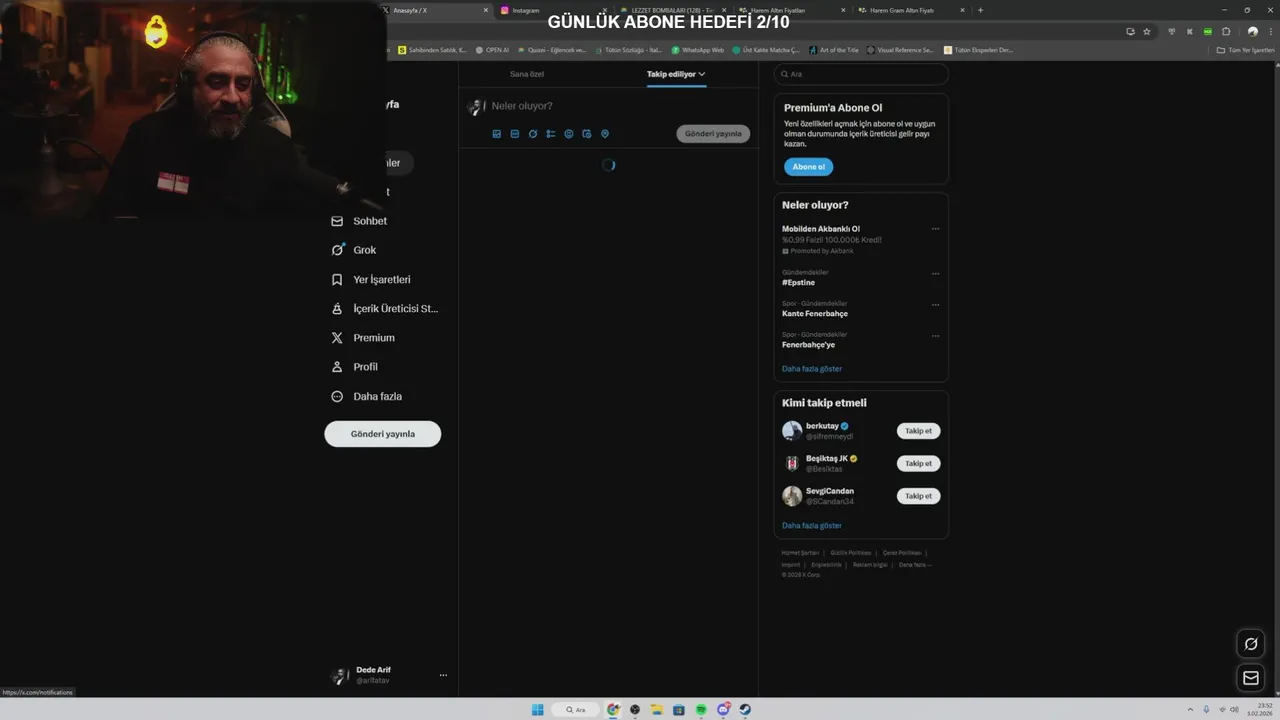Screen dimensions: 1280x720
Task: Open Grok from the sidebar
Action: tap(354, 250)
